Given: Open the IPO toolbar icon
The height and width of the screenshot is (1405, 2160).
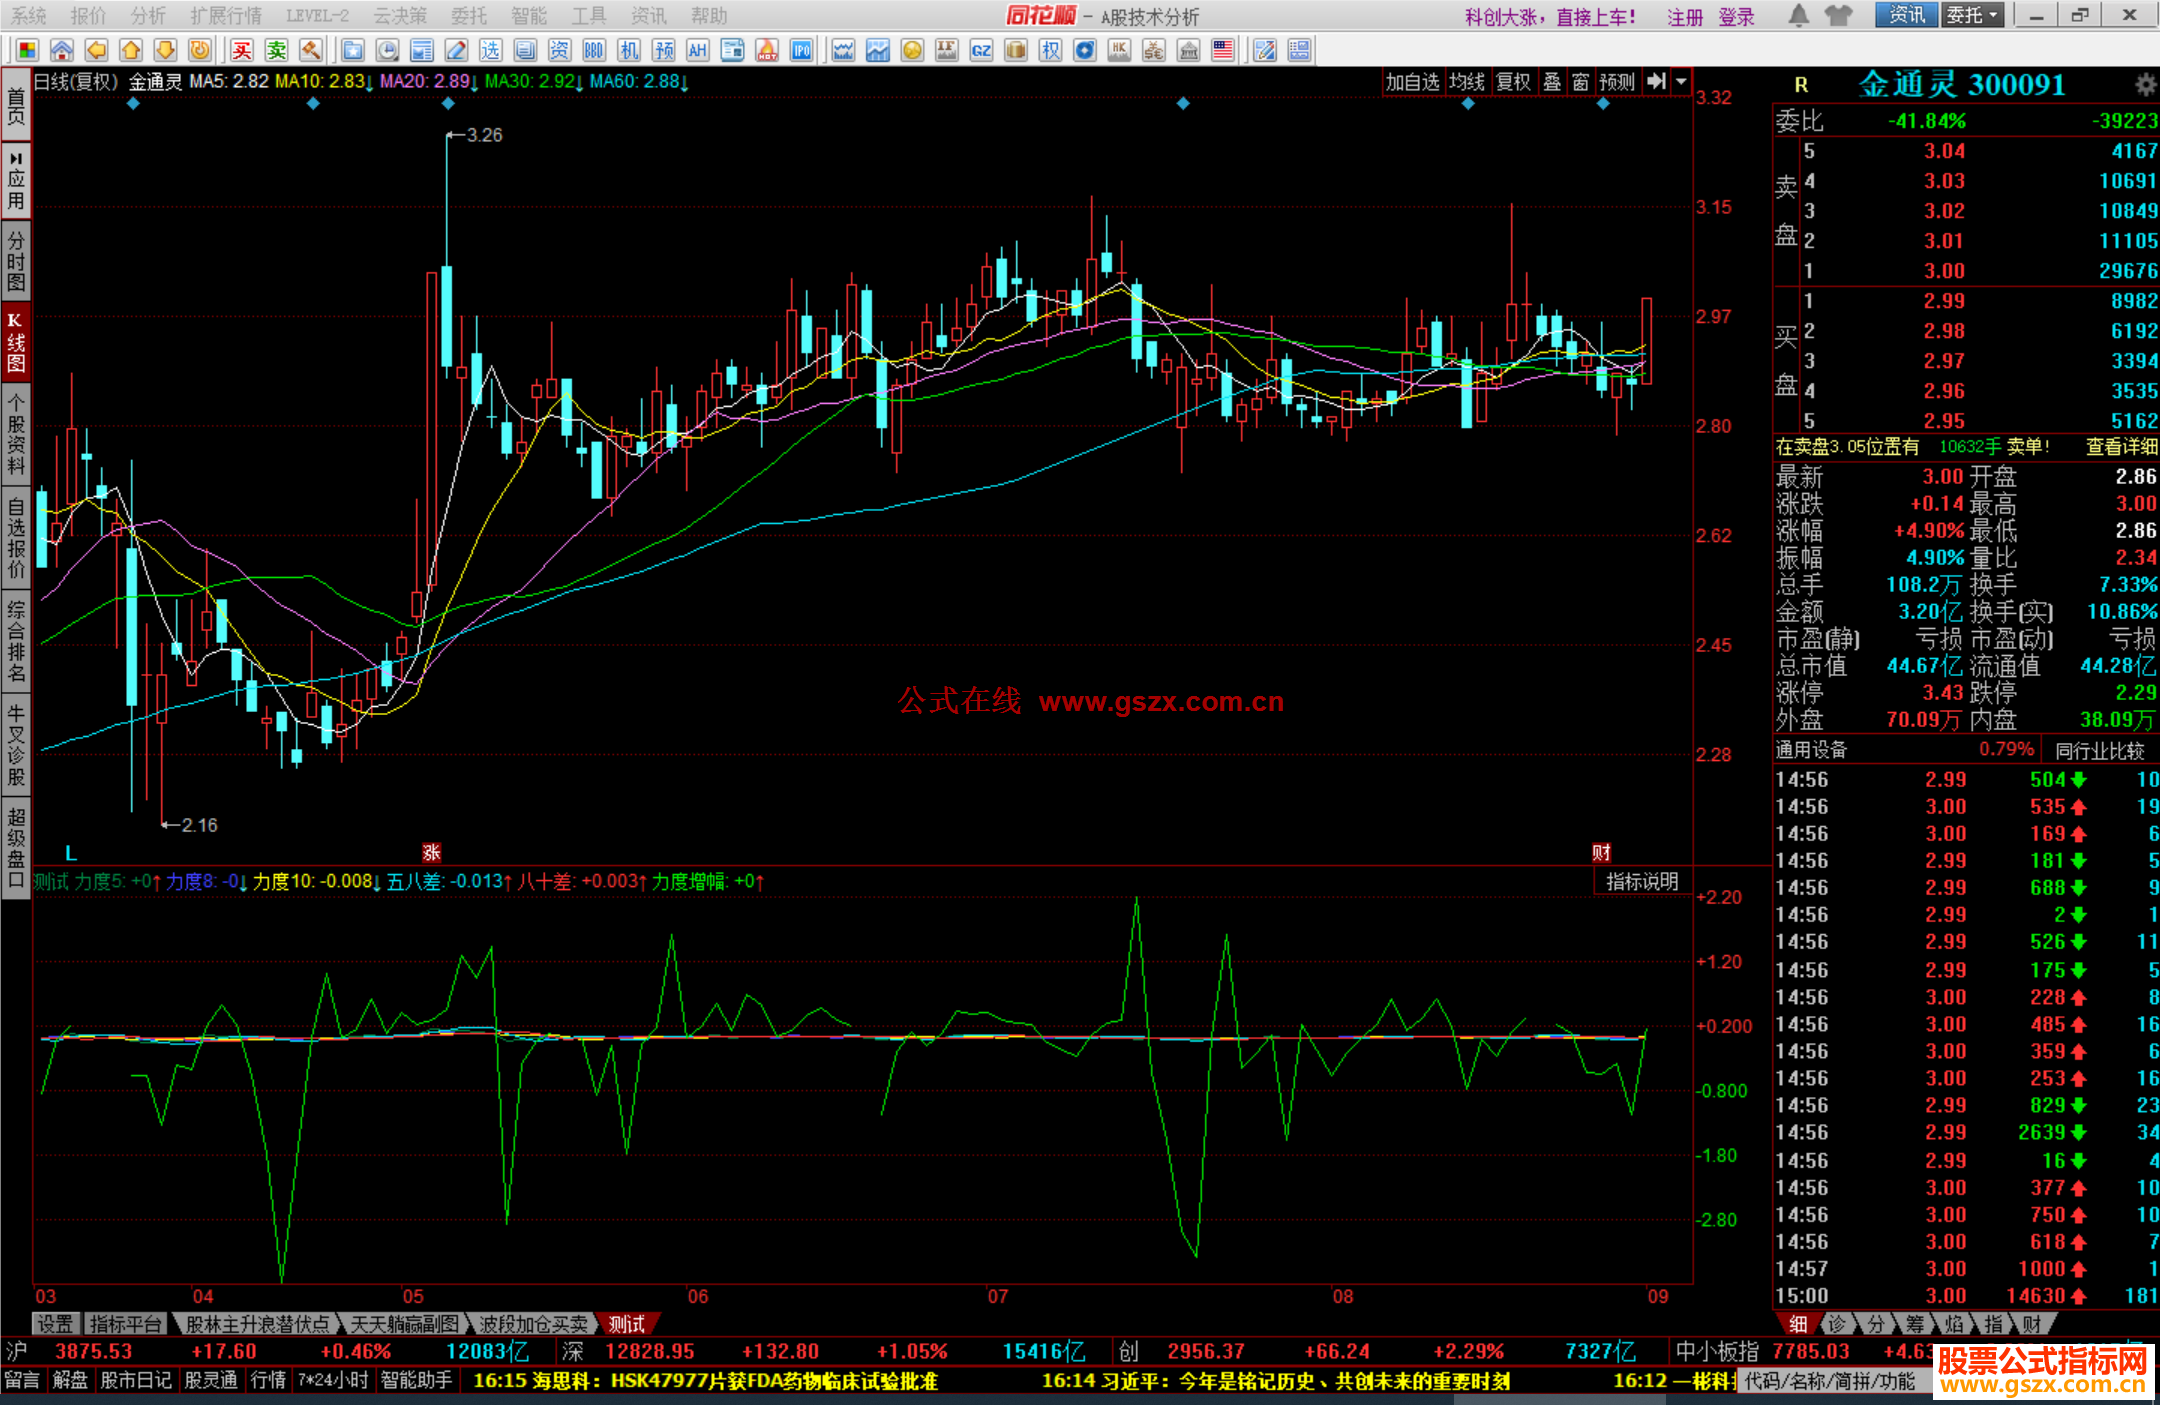Looking at the screenshot, I should (x=801, y=51).
